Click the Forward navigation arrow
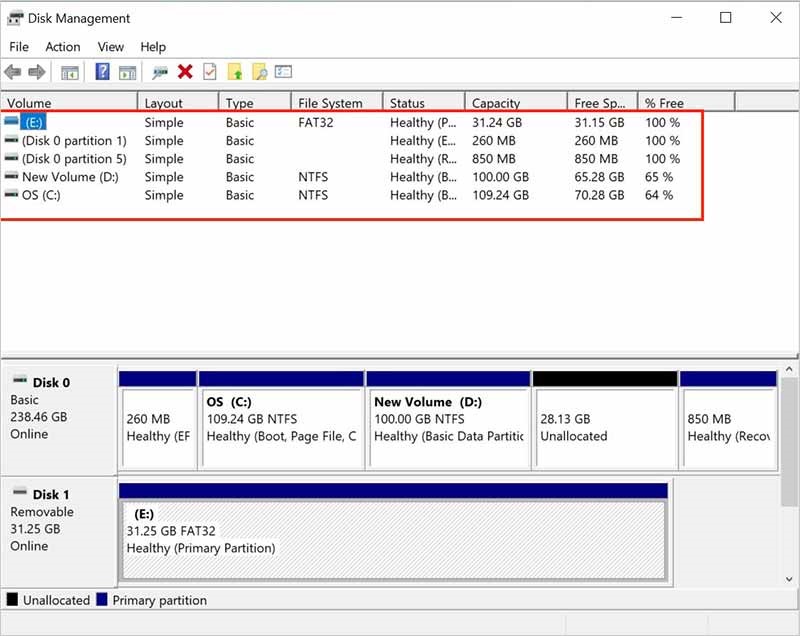This screenshot has width=800, height=636. 37,71
